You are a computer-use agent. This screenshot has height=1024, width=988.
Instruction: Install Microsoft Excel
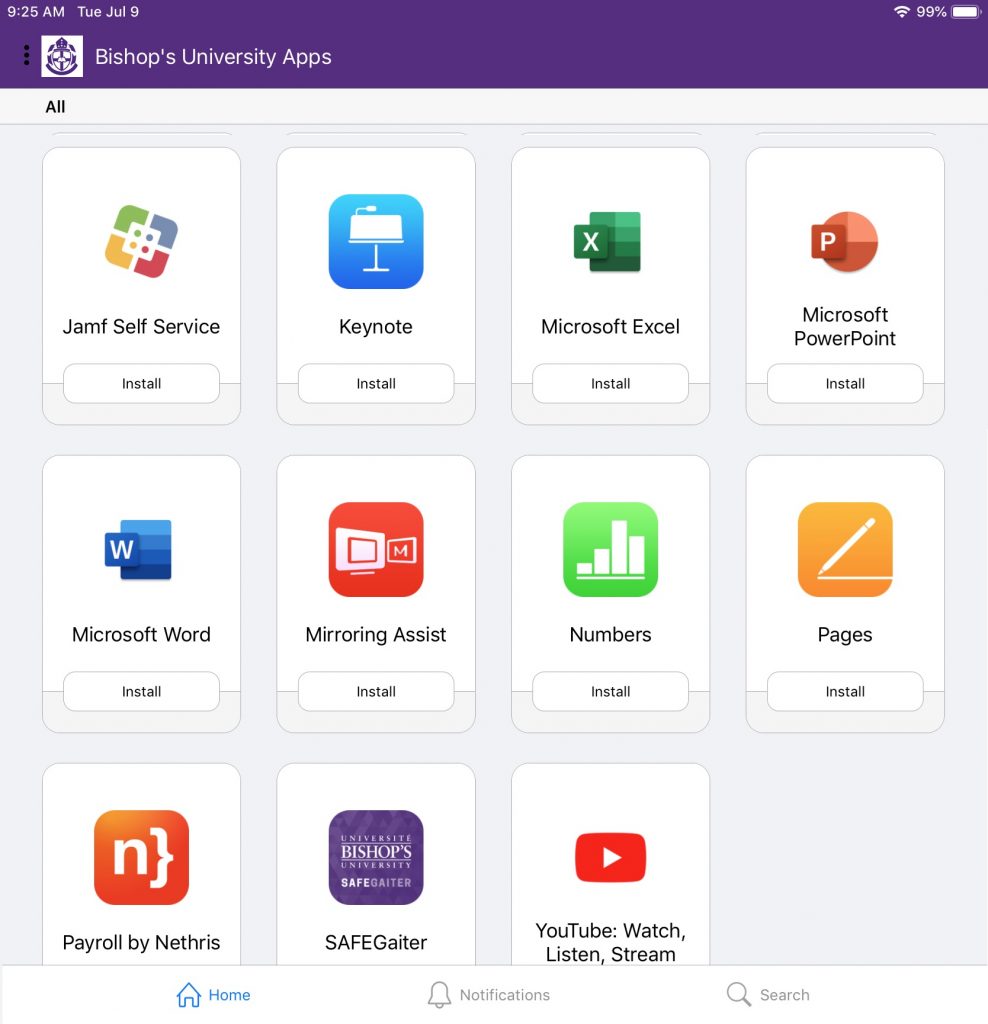pyautogui.click(x=610, y=384)
